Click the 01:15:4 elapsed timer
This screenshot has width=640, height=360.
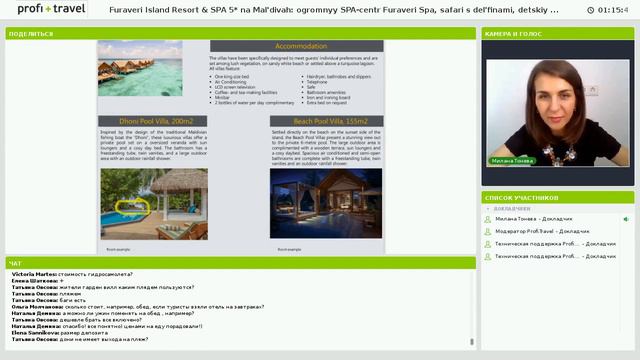613,10
